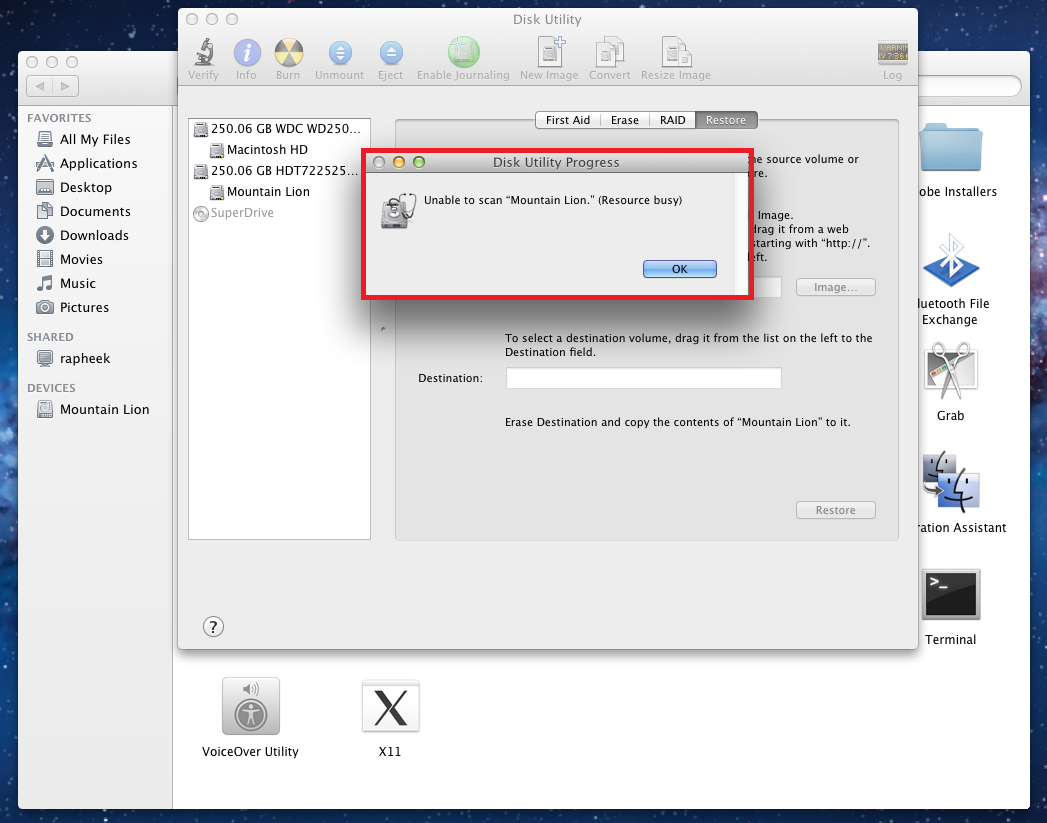Click the Resize Image toolbar icon
Viewport: 1047px width, 823px height.
point(676,52)
